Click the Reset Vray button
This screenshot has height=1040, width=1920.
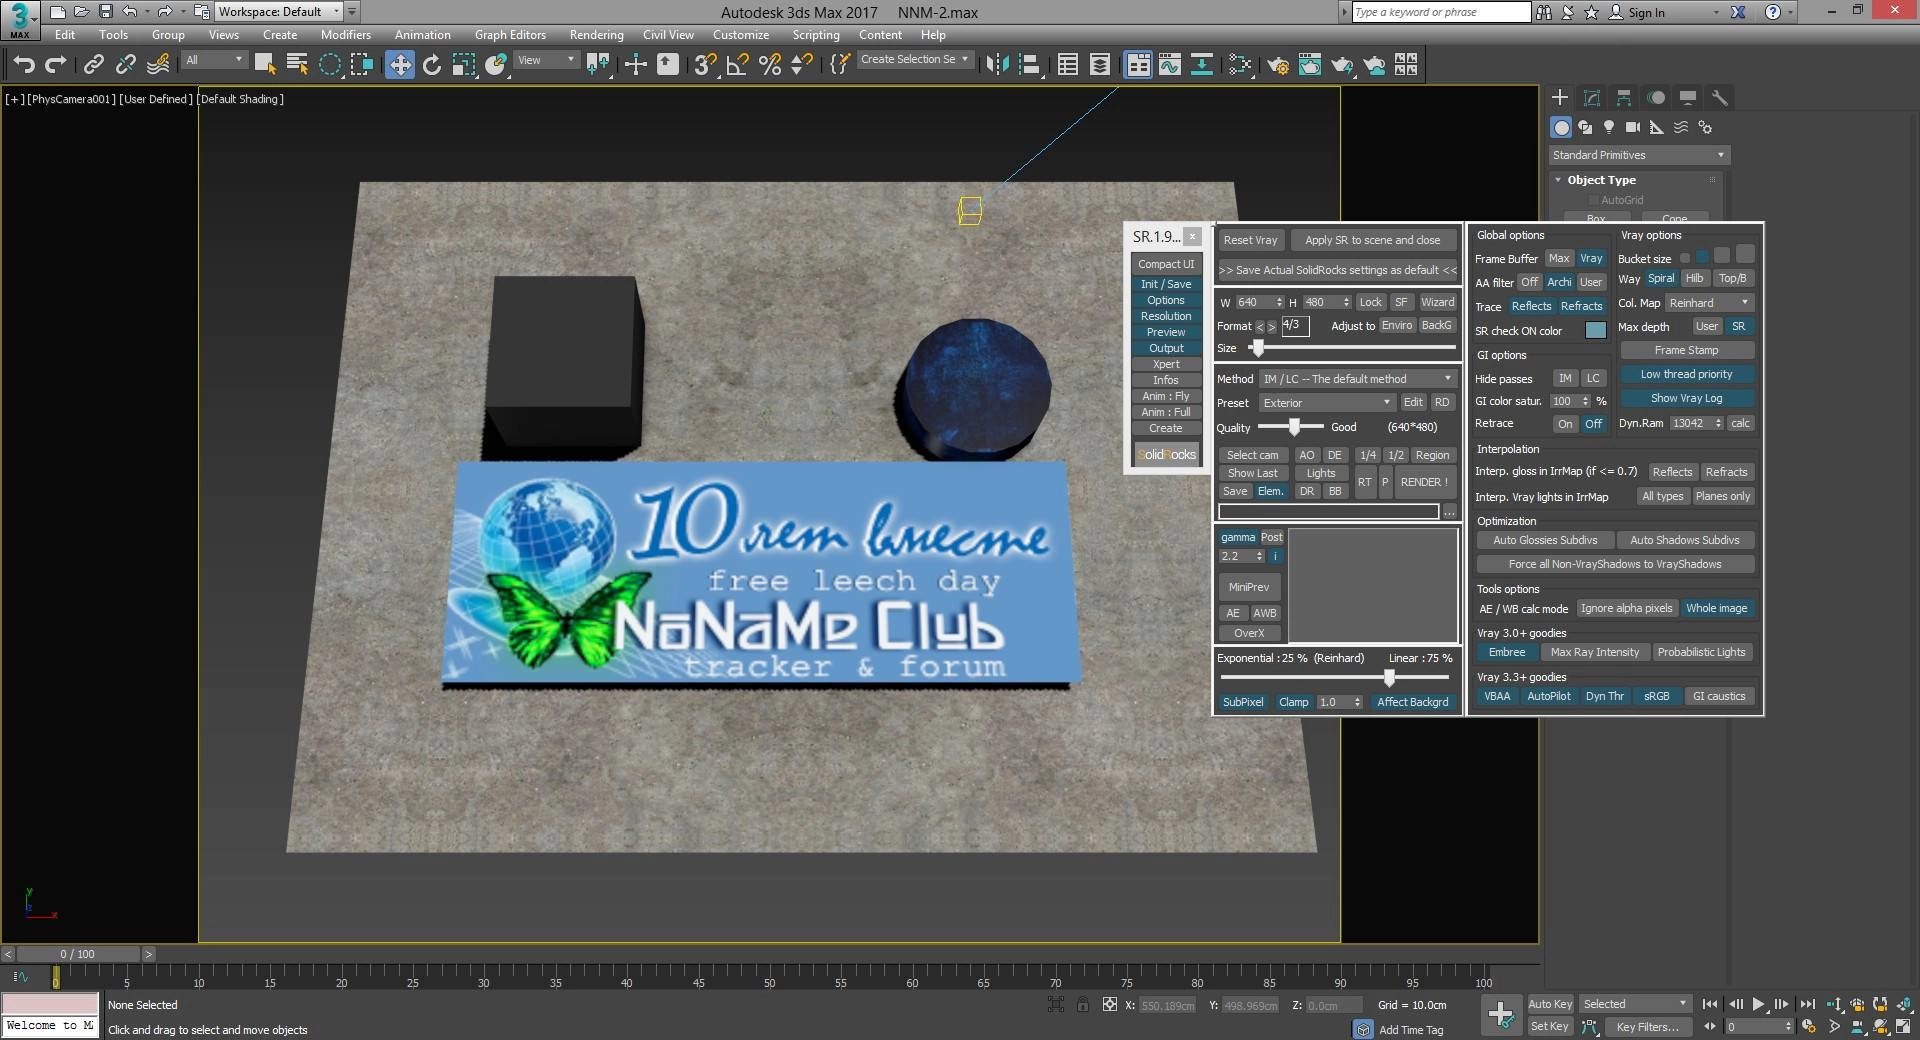click(1250, 240)
